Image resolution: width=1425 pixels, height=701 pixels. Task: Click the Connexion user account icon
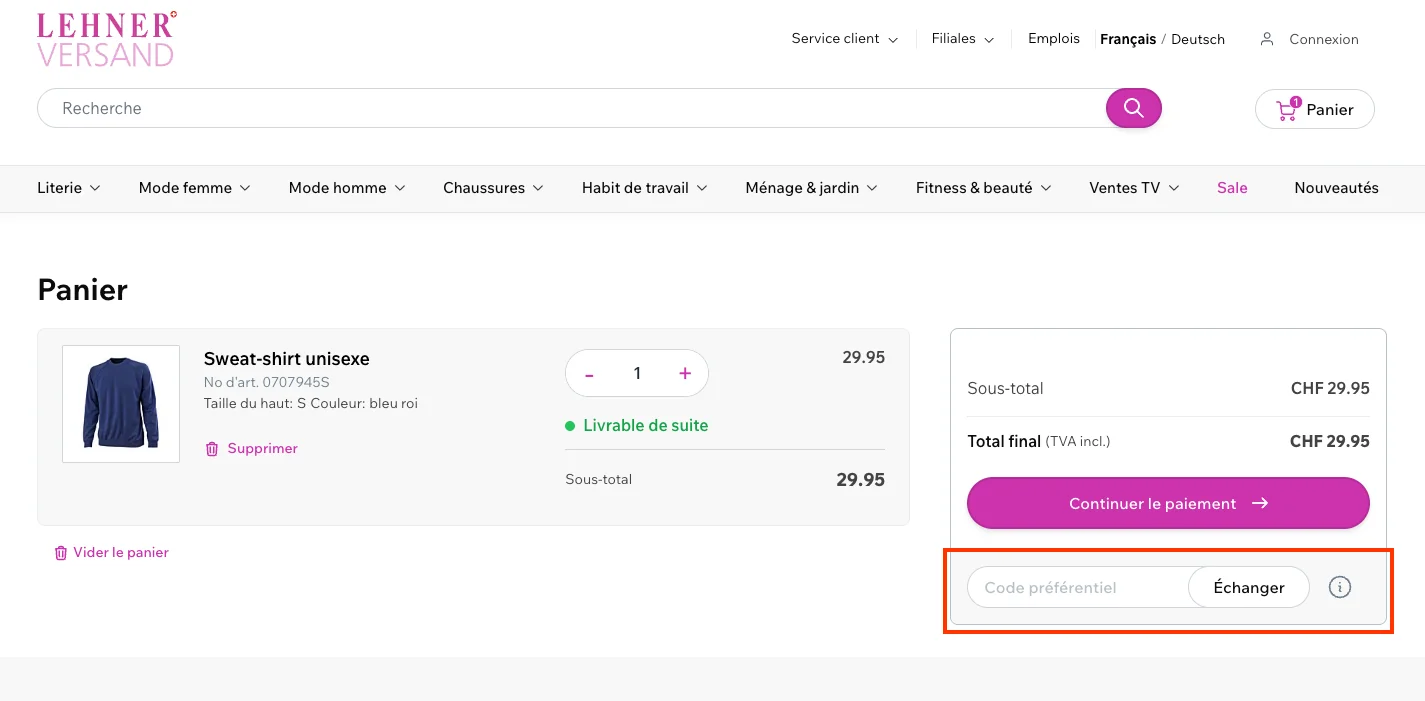pyautogui.click(x=1267, y=38)
